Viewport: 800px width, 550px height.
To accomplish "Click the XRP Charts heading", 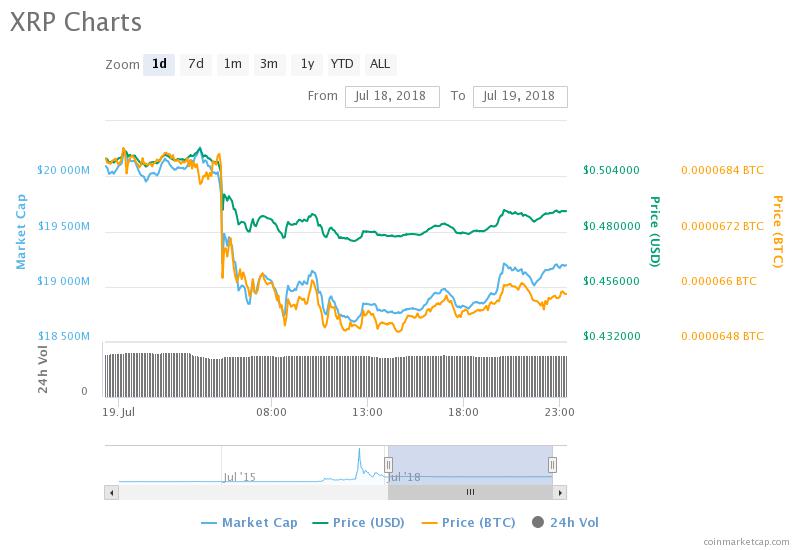I will tap(76, 22).
